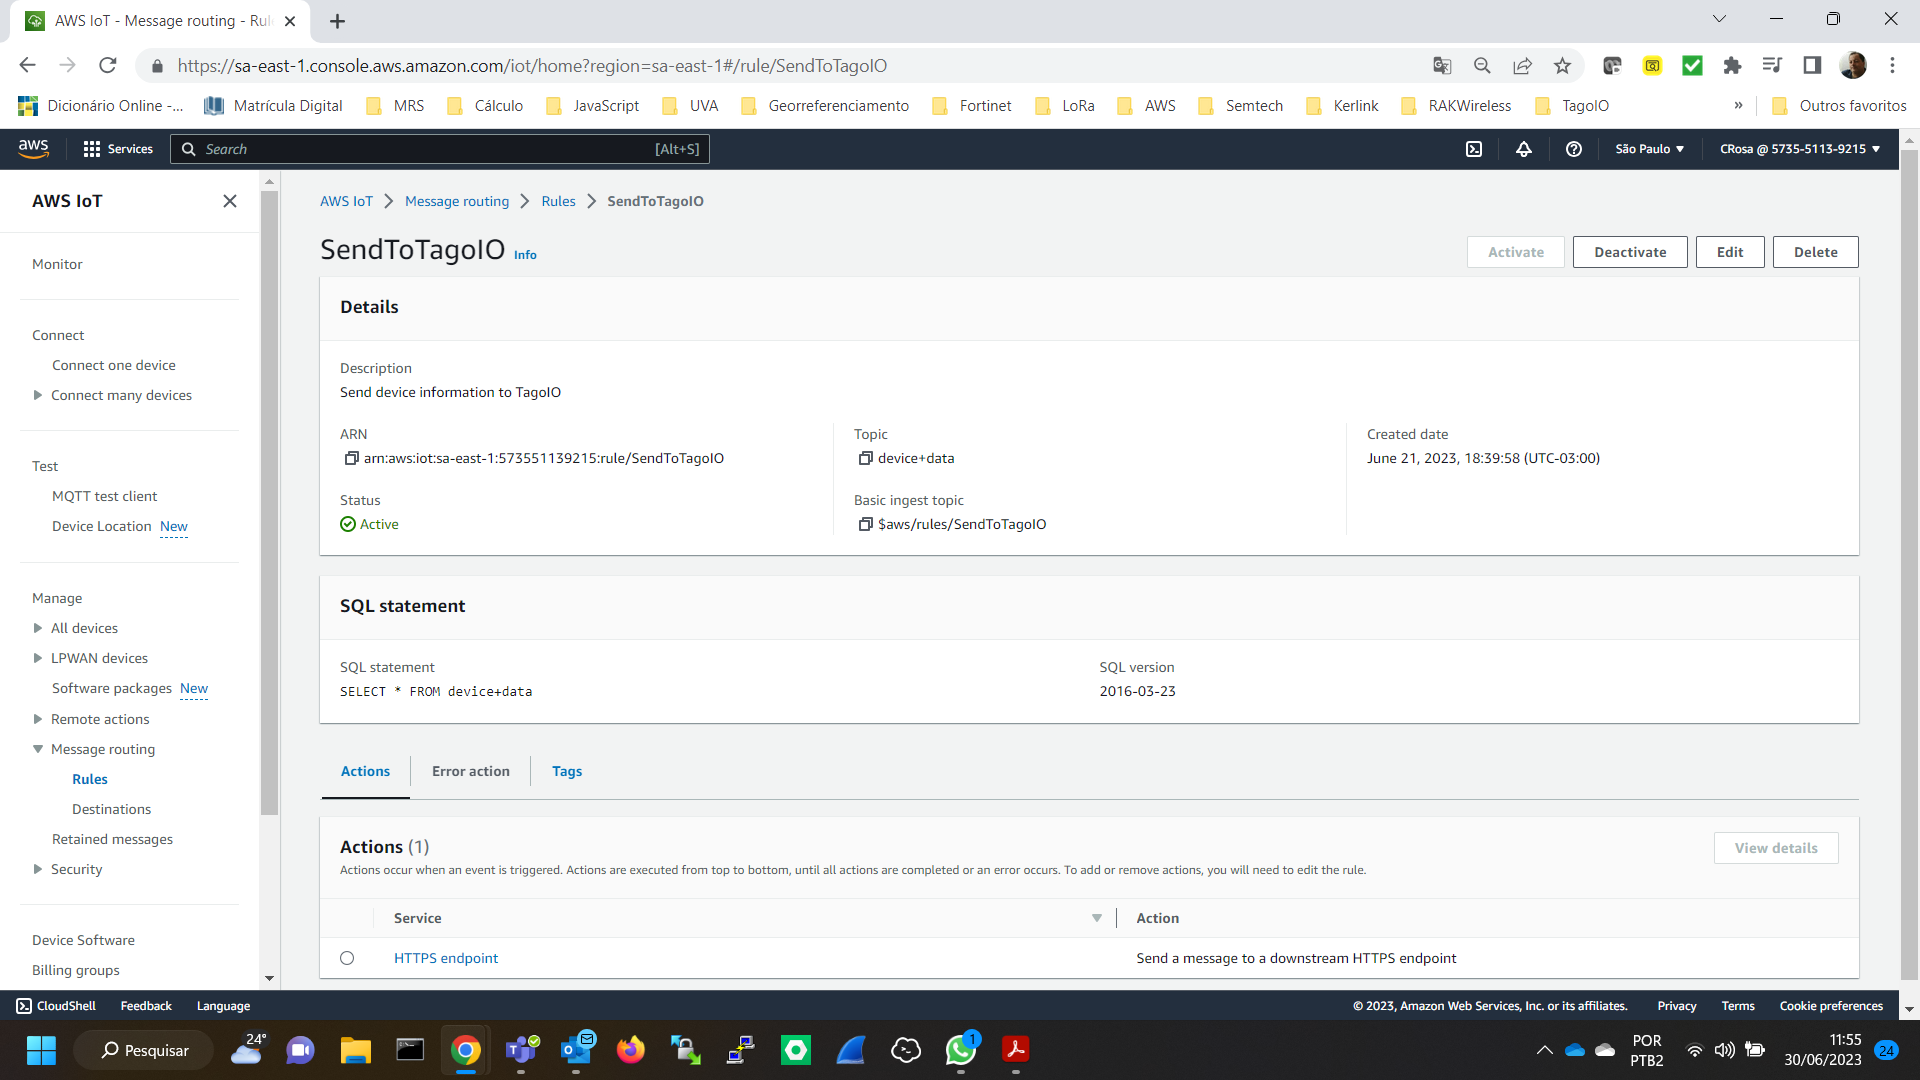Open WhatsApp from the taskbar
Viewport: 1920px width, 1080px height.
click(x=960, y=1050)
